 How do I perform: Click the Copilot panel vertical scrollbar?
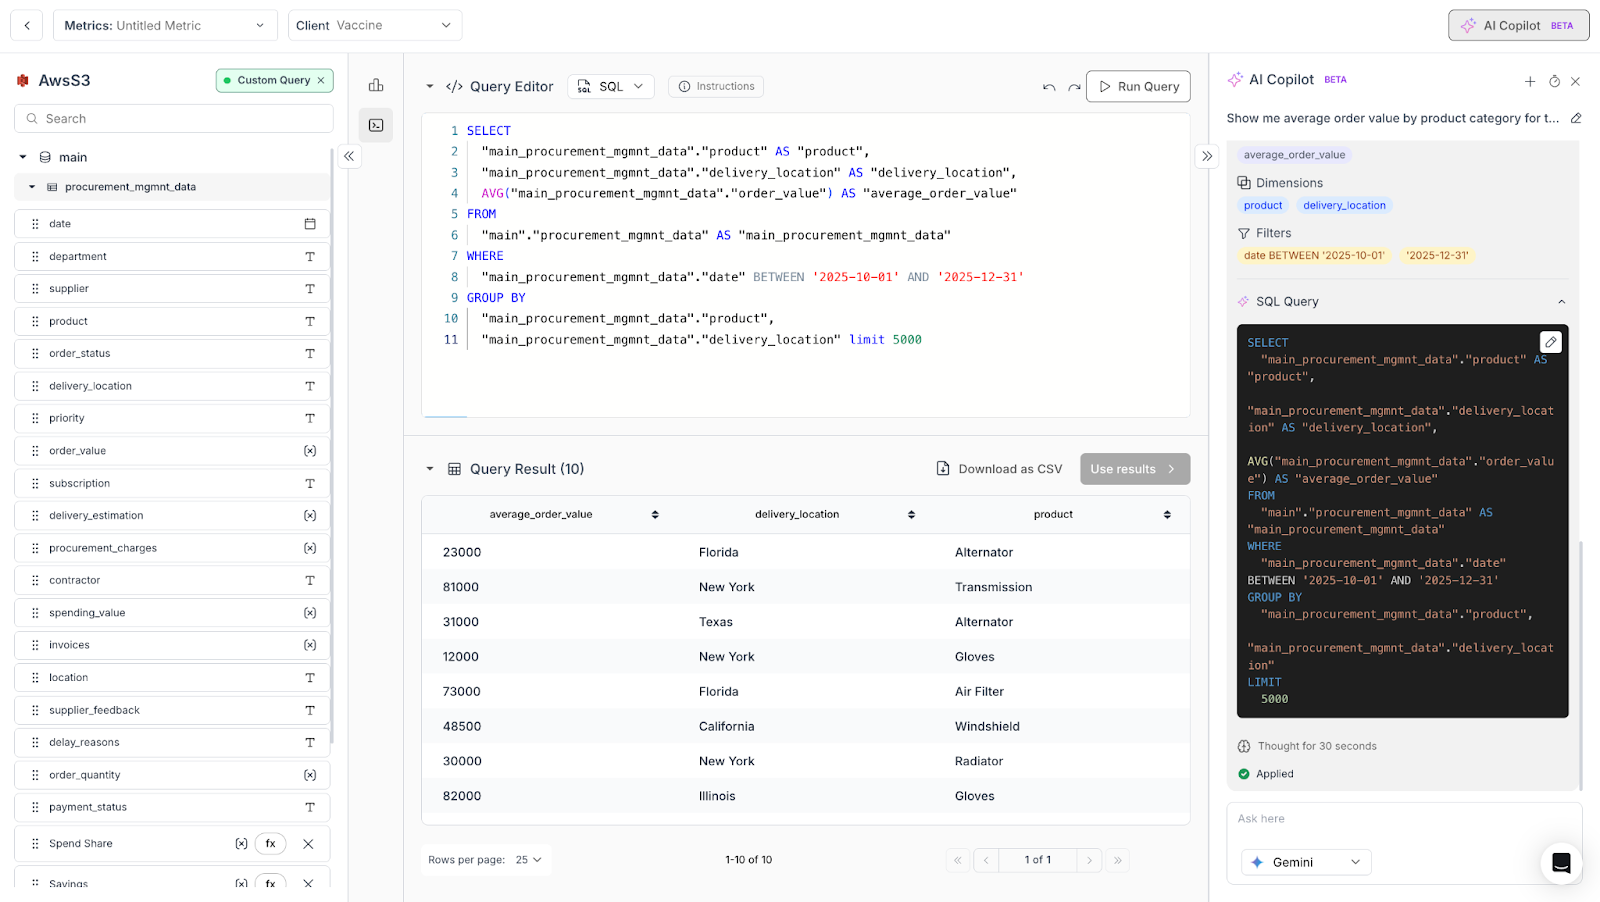coord(1581,665)
